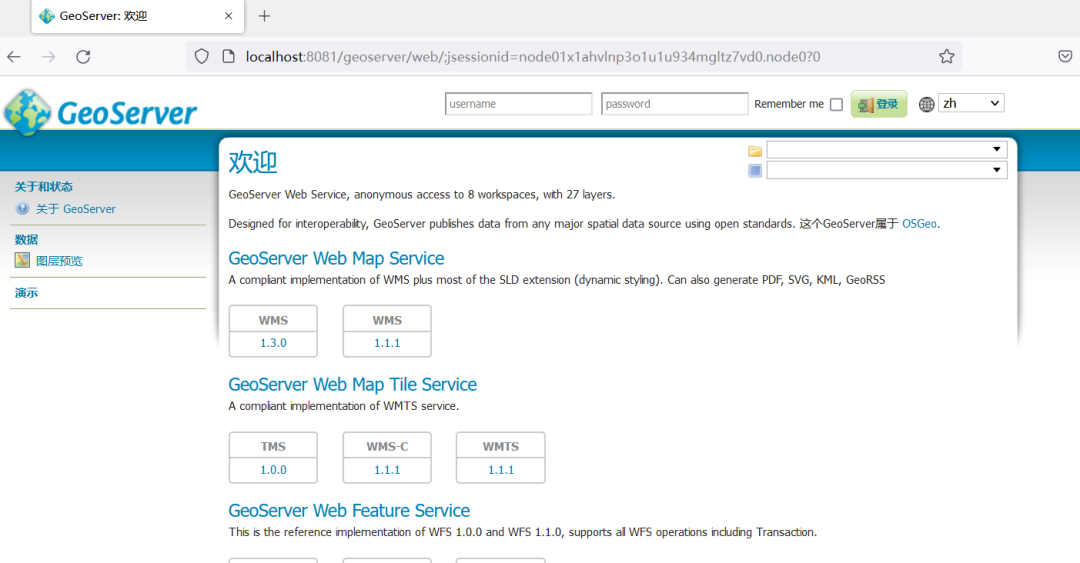This screenshot has width=1080, height=563.
Task: Click in the username field
Action: click(x=519, y=104)
